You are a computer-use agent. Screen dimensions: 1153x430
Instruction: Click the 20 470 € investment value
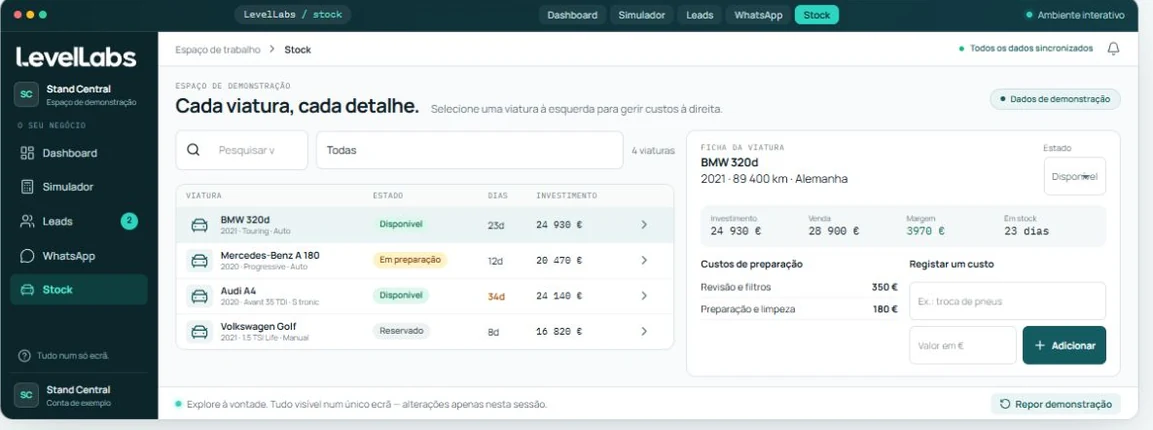pyautogui.click(x=559, y=260)
